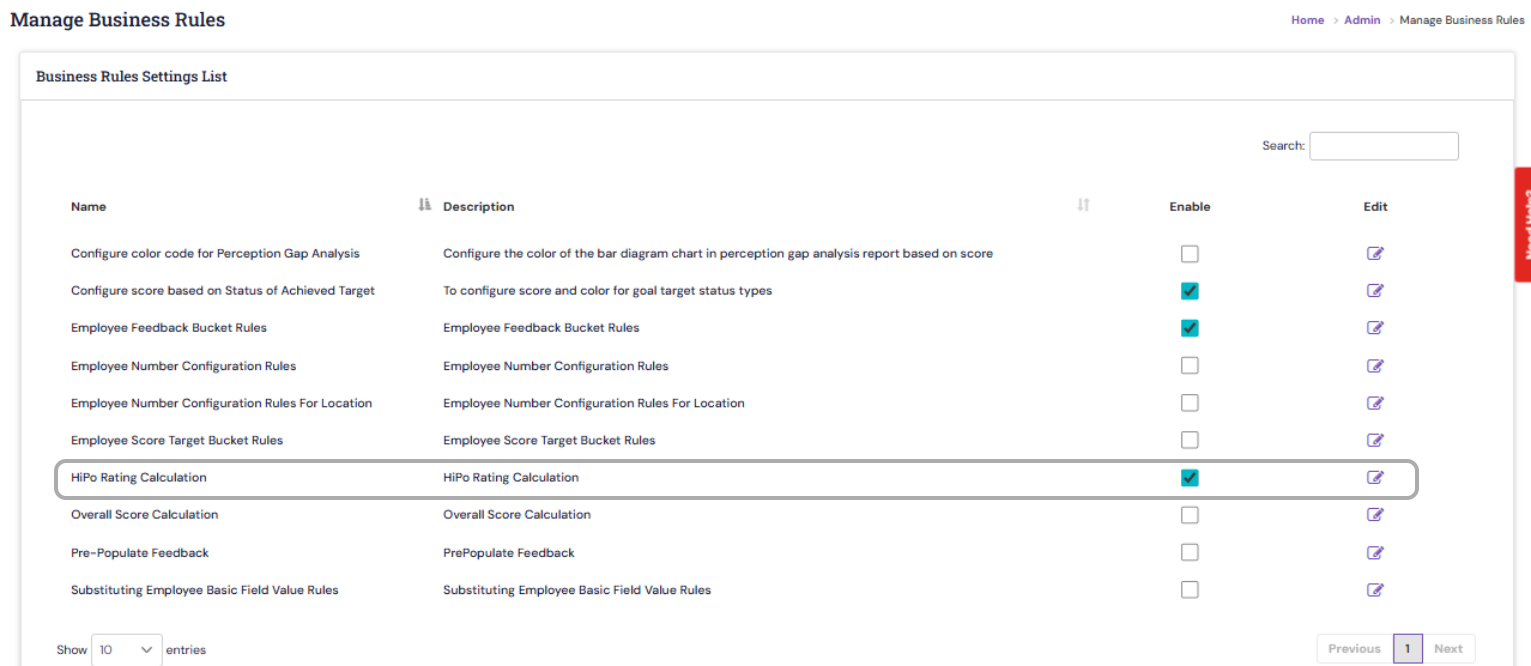Viewport: 1531px width, 666px height.
Task: Sort table by Description column icon
Action: (1083, 205)
